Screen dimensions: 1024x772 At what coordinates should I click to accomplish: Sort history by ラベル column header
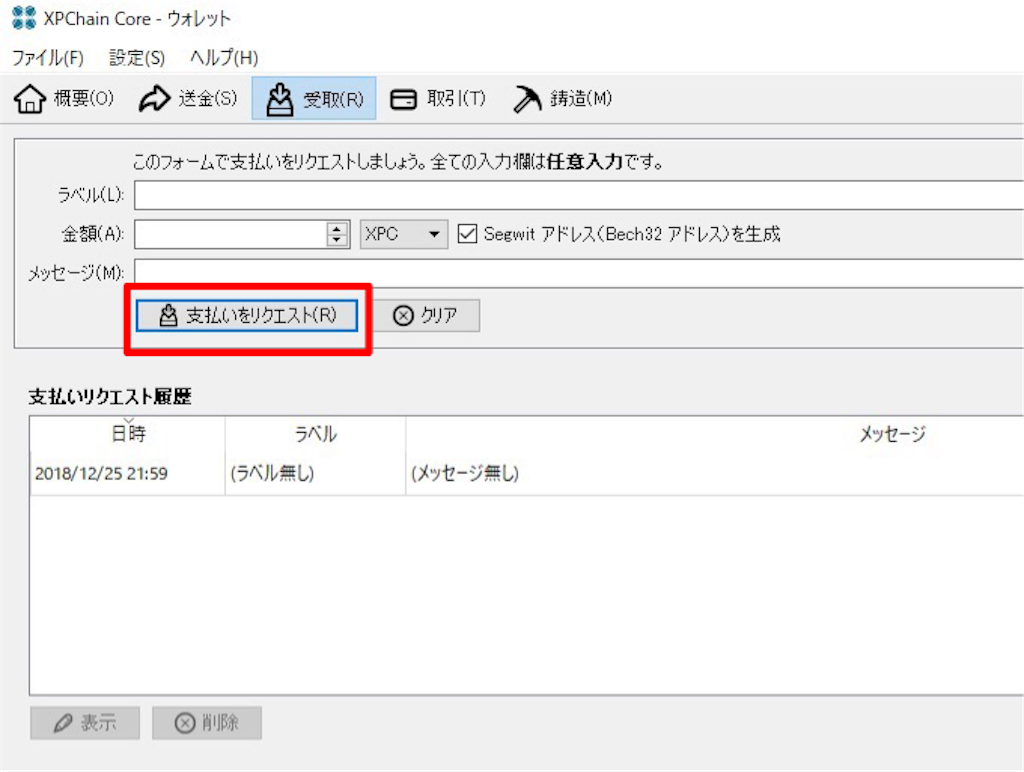(x=315, y=434)
